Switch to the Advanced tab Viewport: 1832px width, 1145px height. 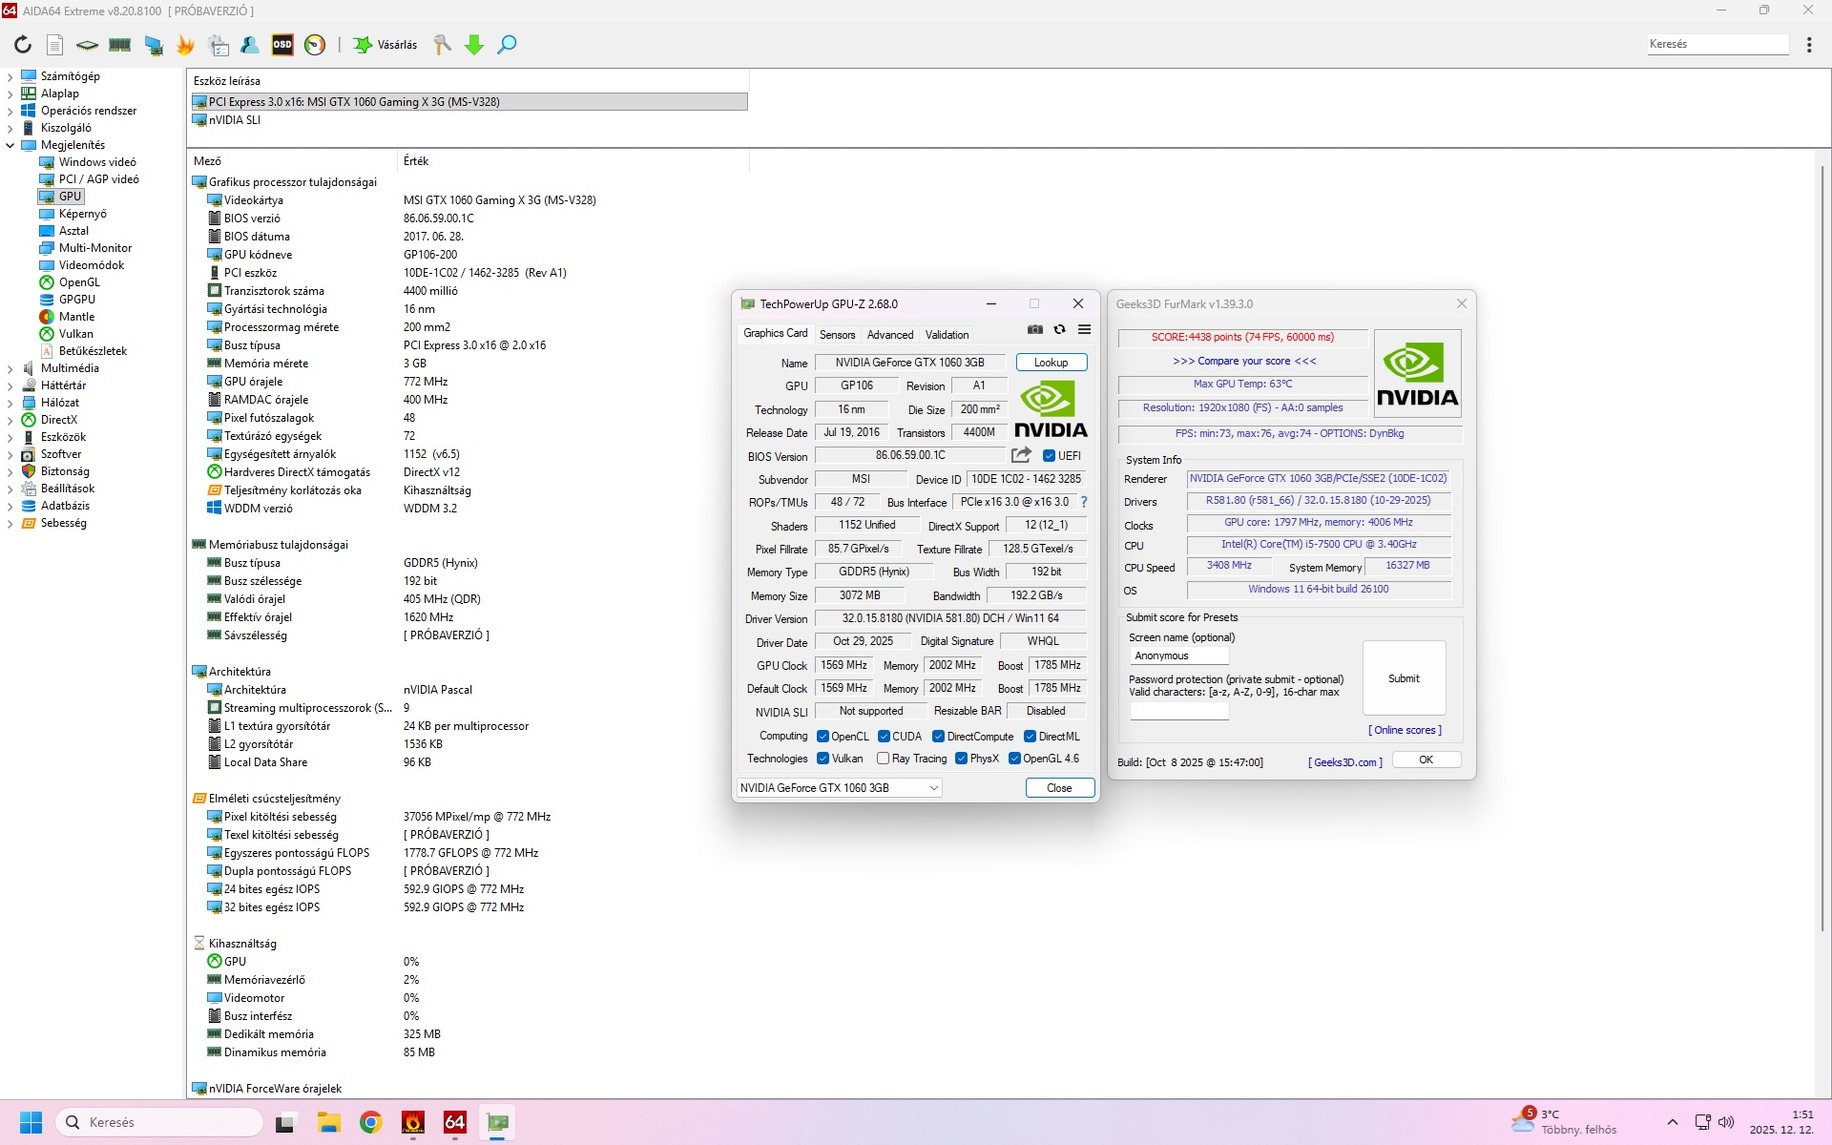(x=890, y=335)
